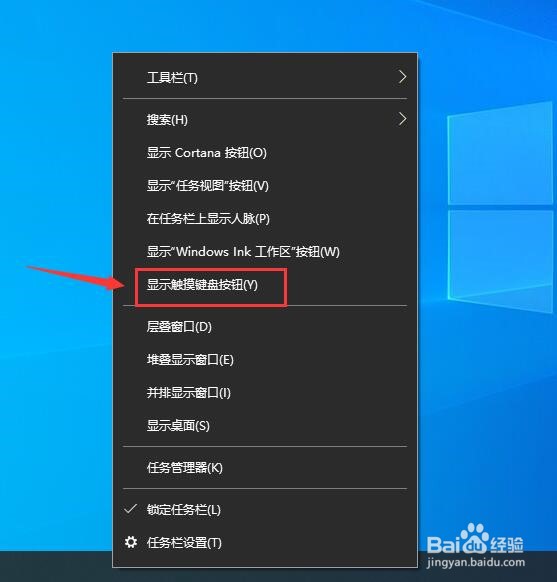
Task: Select 并排显示窗口(I)
Action: coord(265,393)
